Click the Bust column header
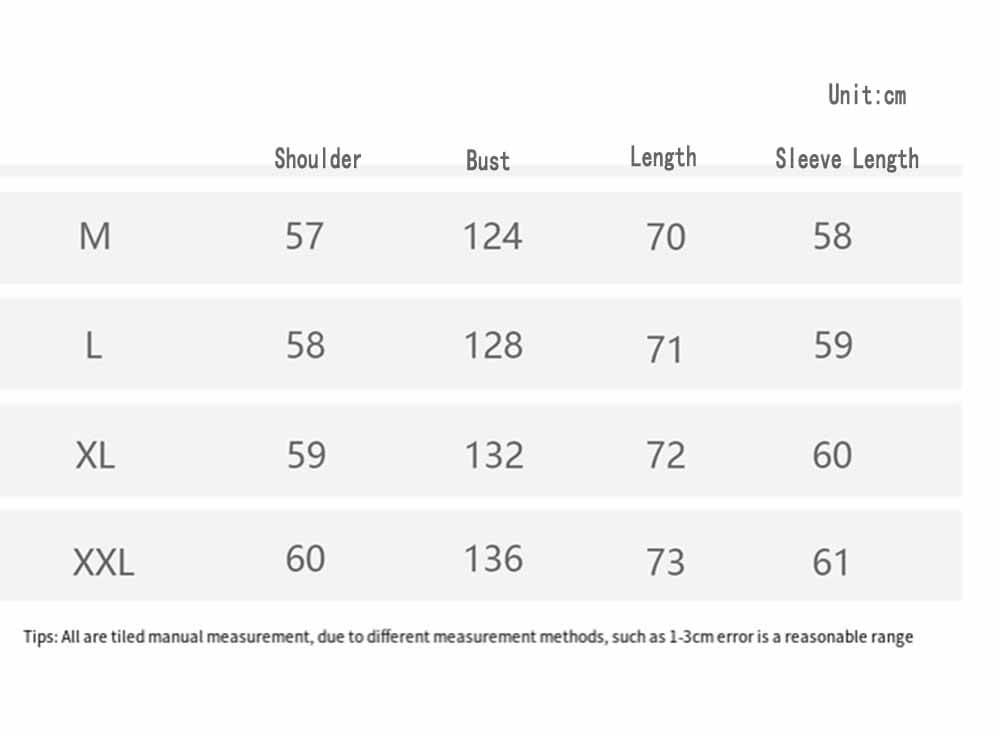 click(488, 160)
